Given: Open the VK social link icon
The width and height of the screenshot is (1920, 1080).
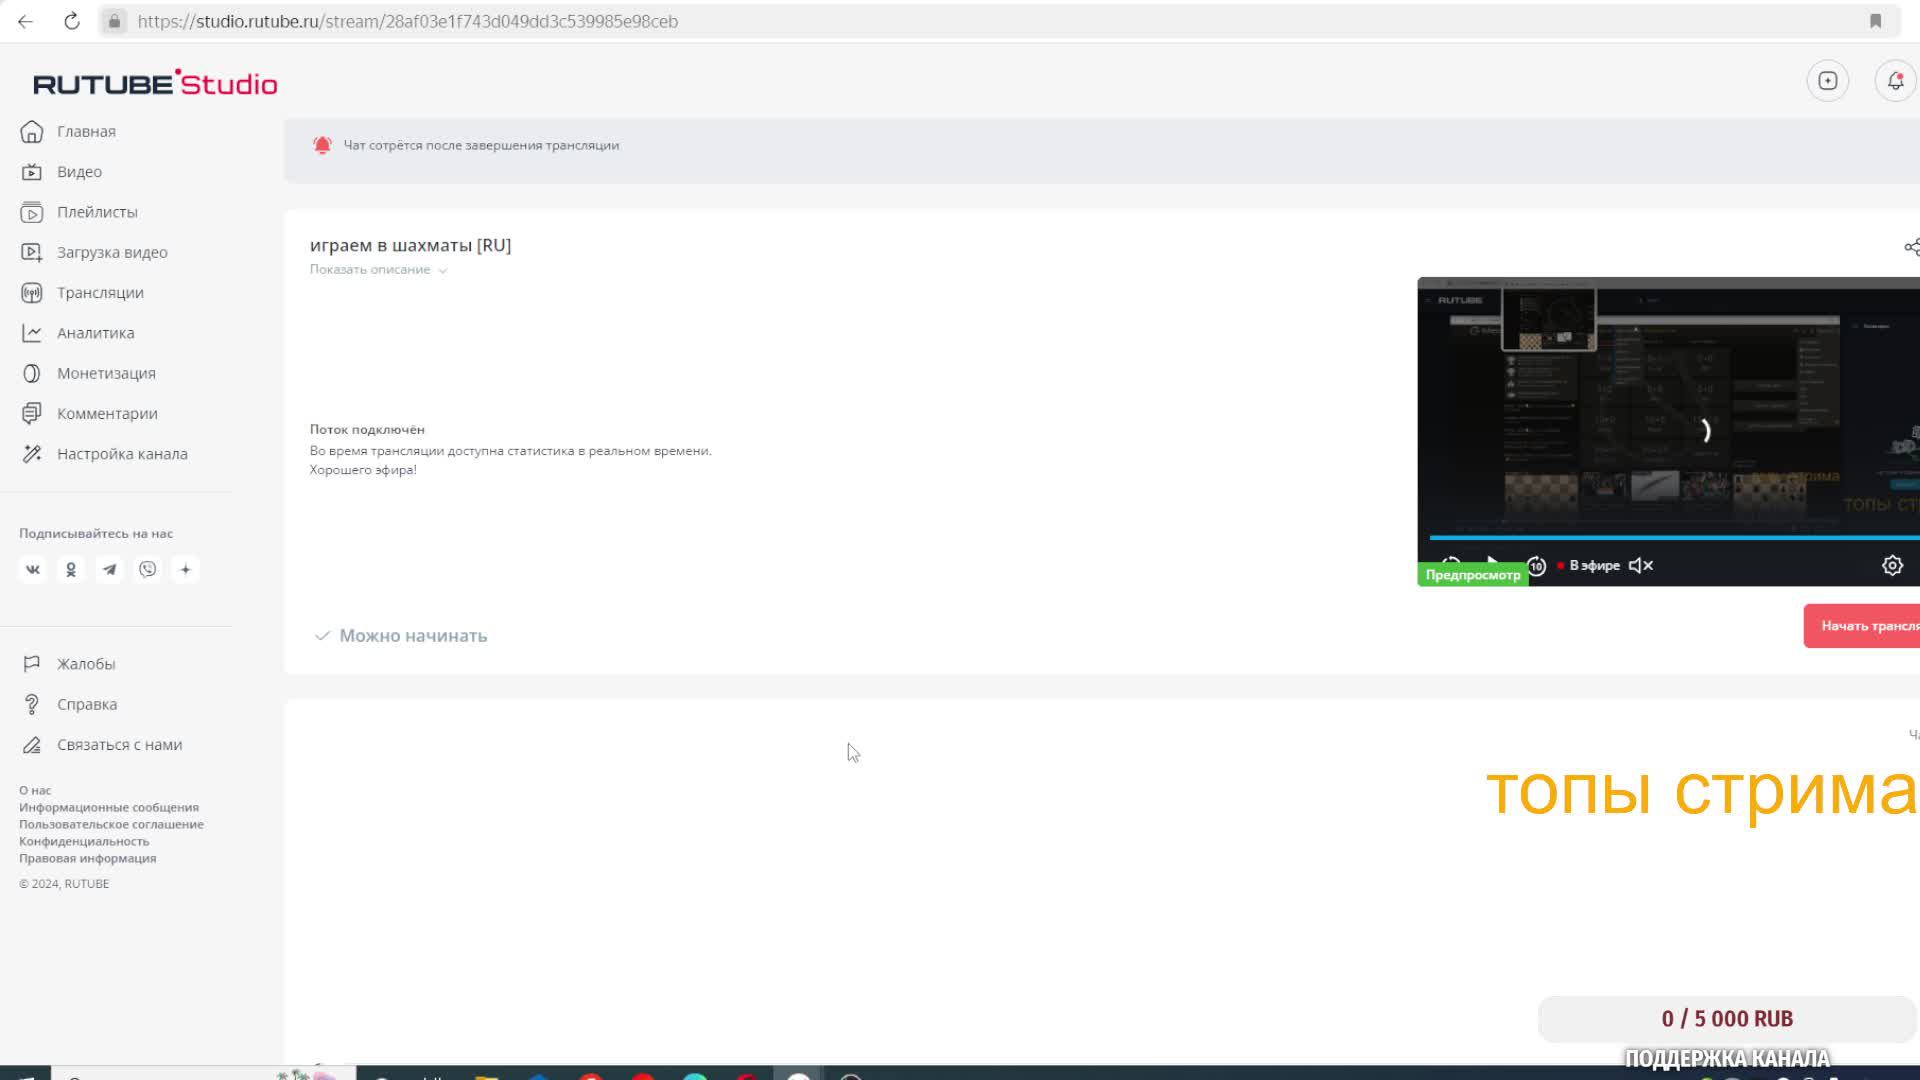Looking at the screenshot, I should point(33,569).
